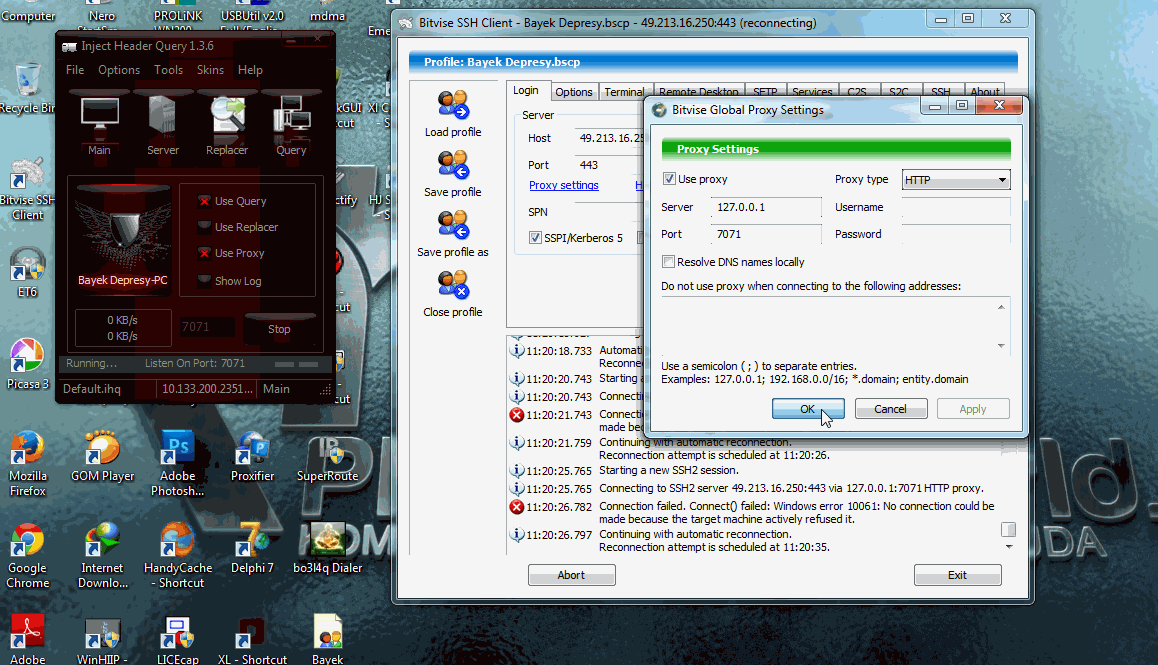Click the proxy Port field 7071
Image resolution: width=1158 pixels, height=665 pixels.
tap(766, 234)
